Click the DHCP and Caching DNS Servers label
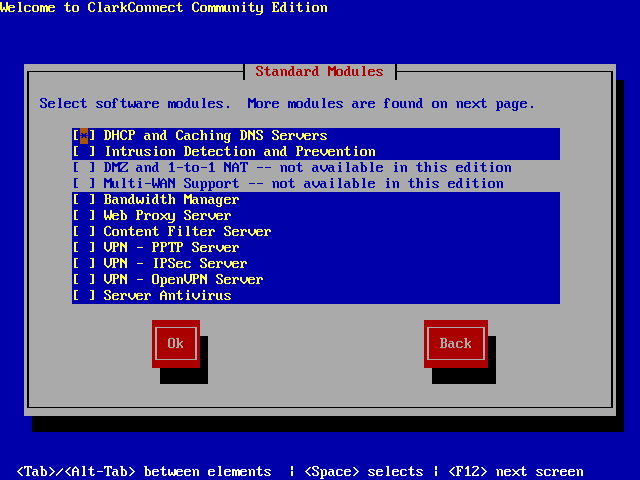This screenshot has width=640, height=480. coord(216,136)
